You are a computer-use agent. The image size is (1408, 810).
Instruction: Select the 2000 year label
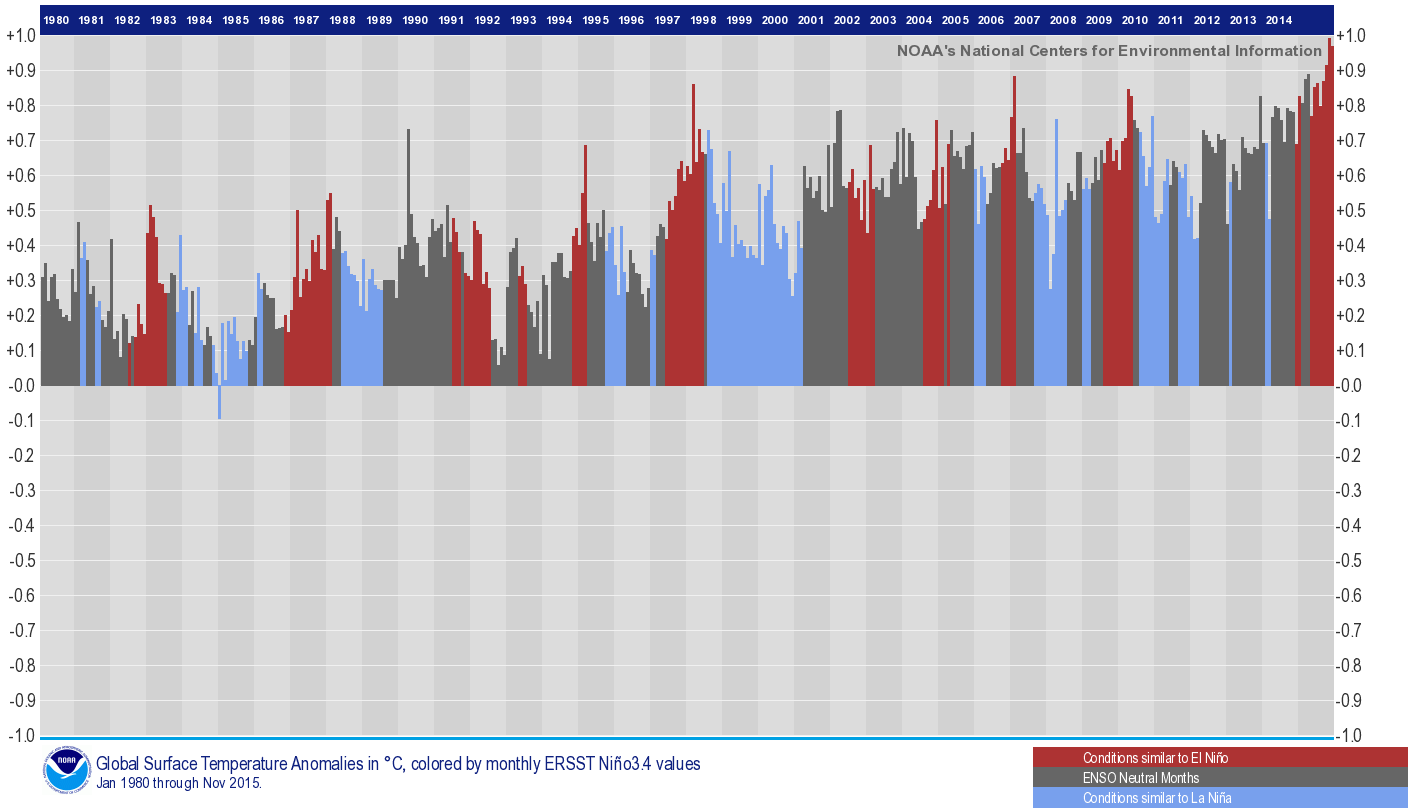[775, 20]
